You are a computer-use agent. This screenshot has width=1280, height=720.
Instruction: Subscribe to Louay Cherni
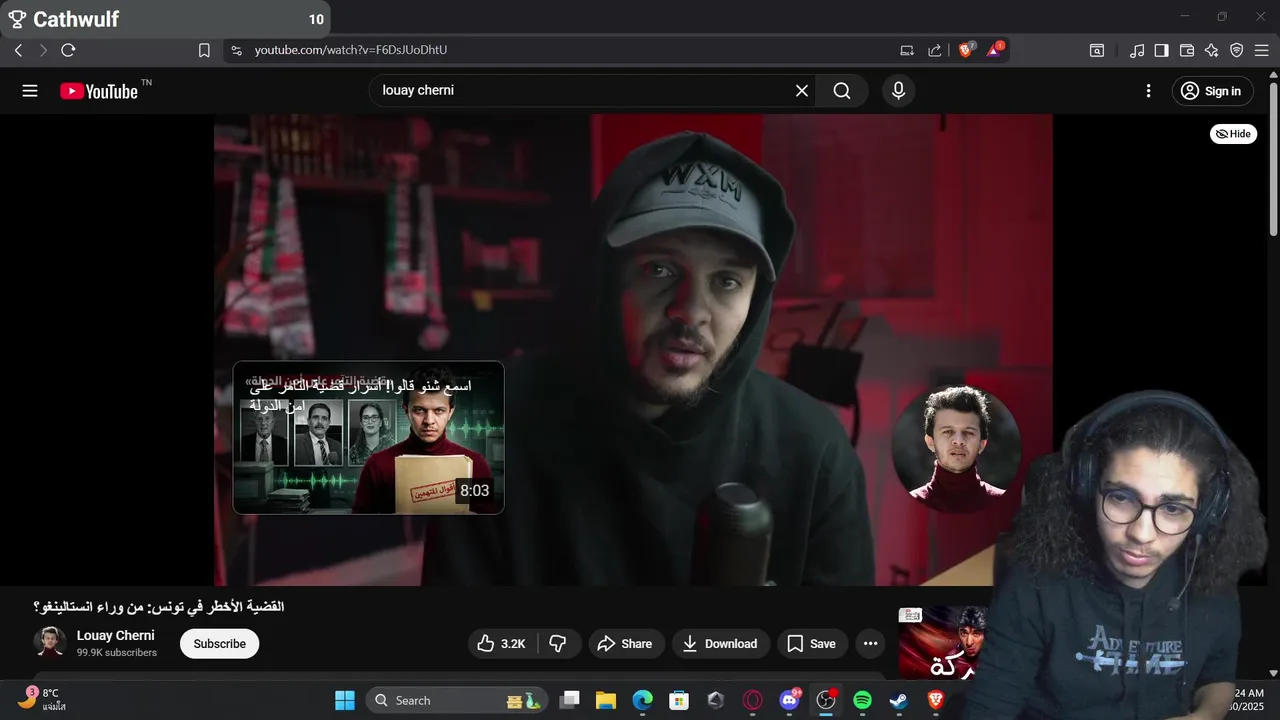[219, 644]
